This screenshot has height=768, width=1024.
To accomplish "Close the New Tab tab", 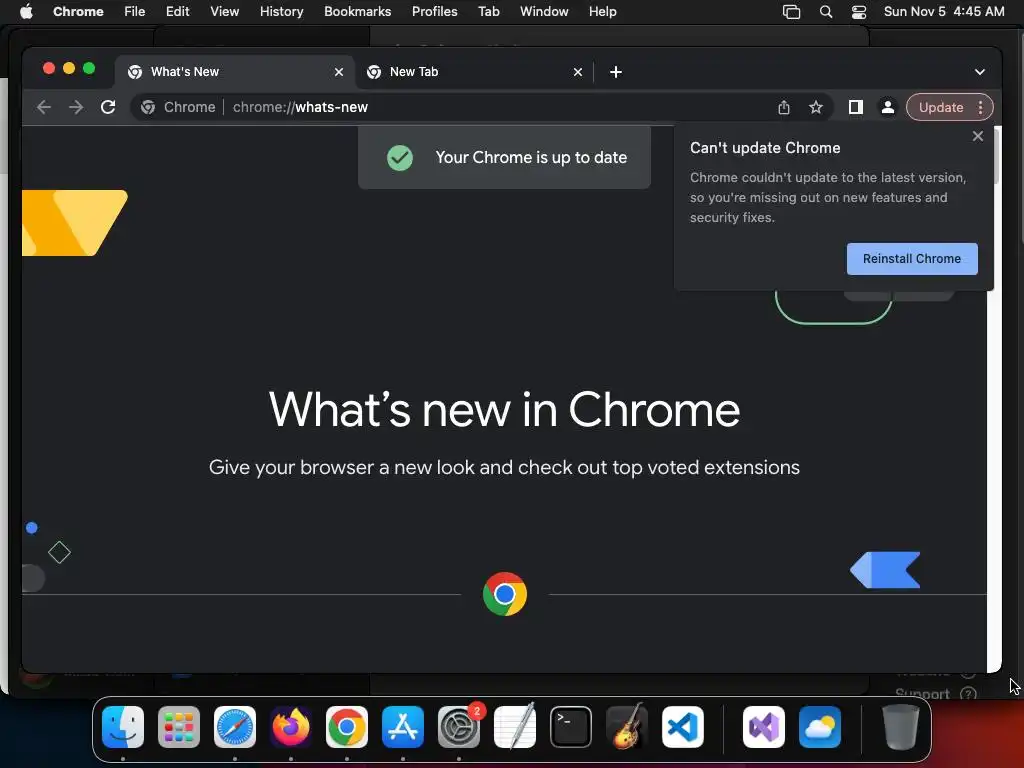I will click(x=578, y=72).
